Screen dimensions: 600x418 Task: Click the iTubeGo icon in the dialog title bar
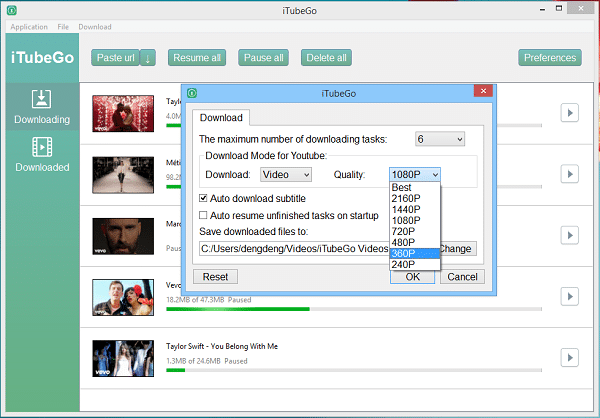point(192,93)
